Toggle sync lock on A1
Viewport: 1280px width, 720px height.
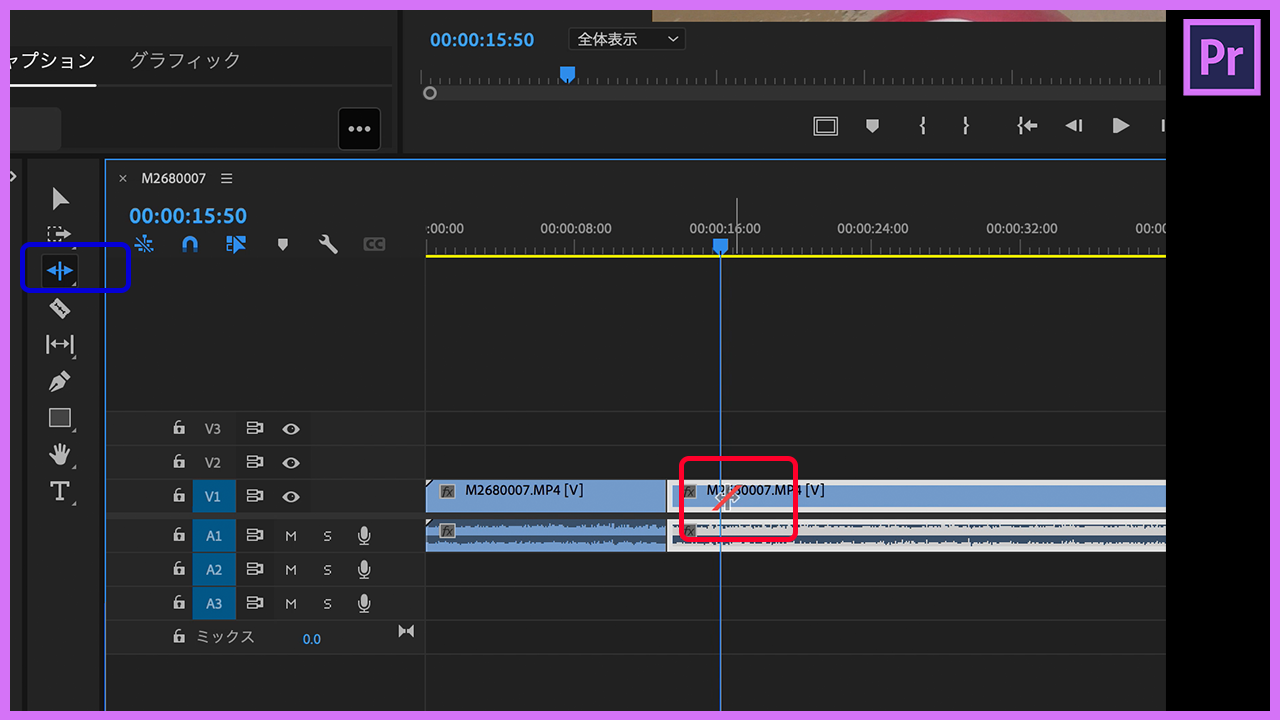(255, 536)
